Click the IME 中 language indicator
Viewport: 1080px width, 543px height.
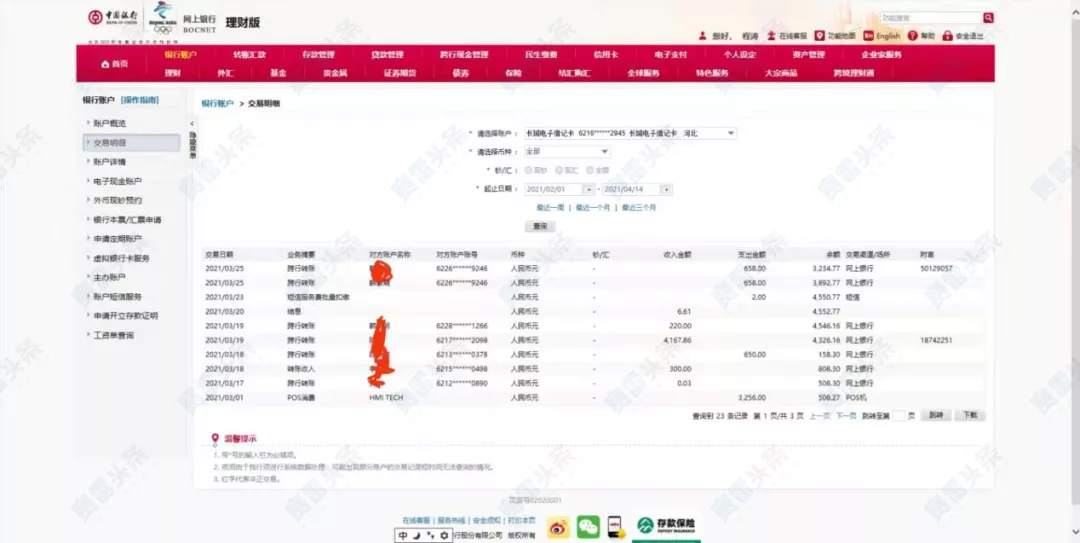tap(402, 535)
